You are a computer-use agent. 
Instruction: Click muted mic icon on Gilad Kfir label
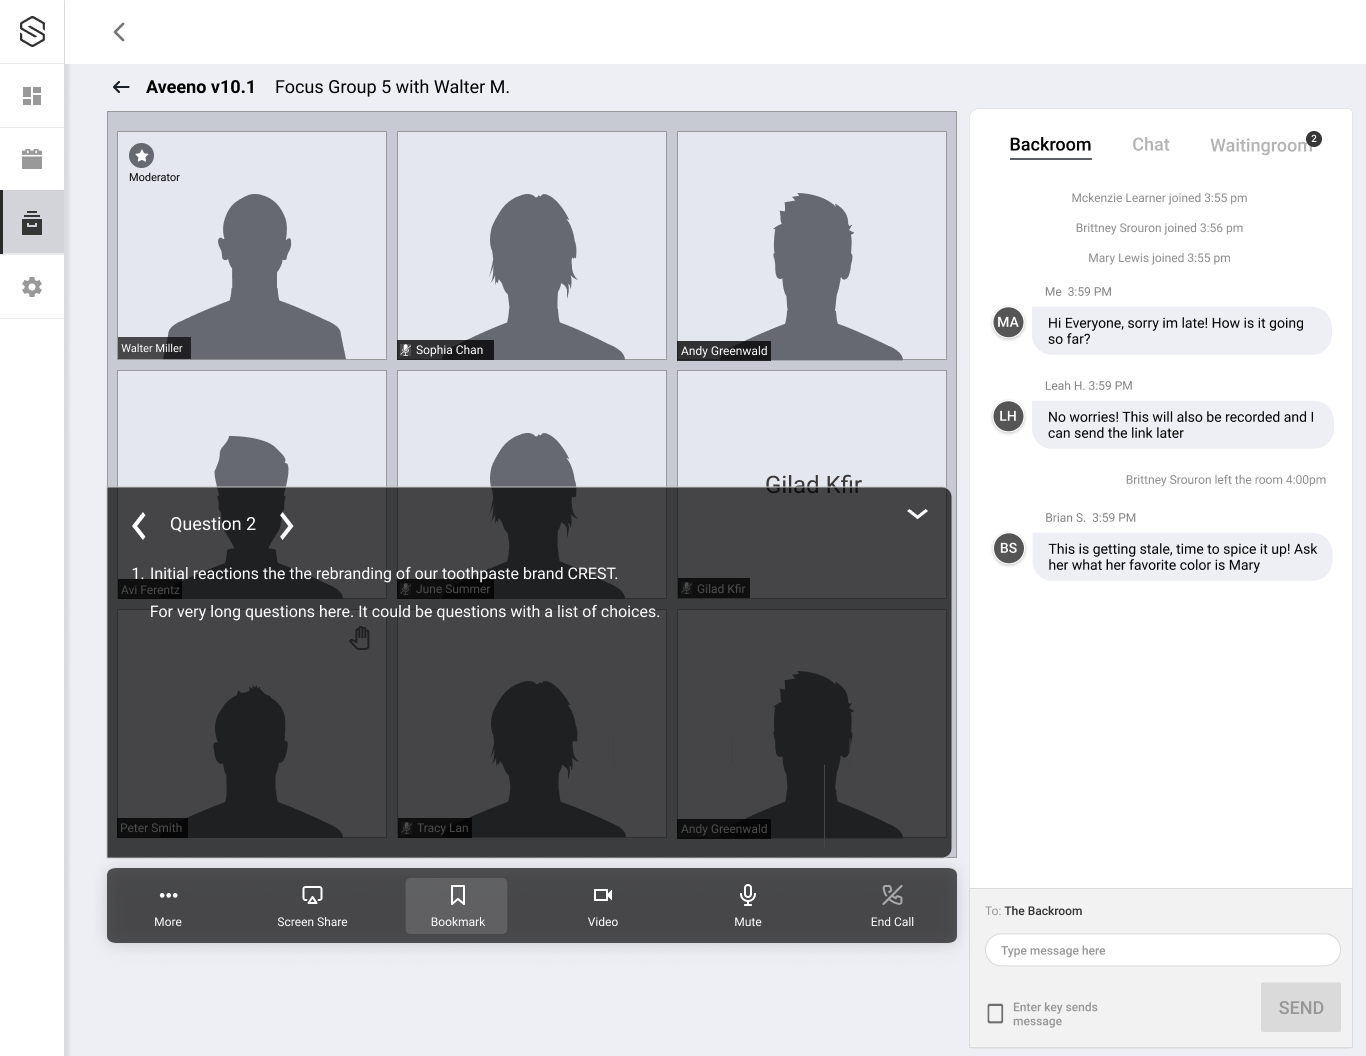tap(686, 589)
